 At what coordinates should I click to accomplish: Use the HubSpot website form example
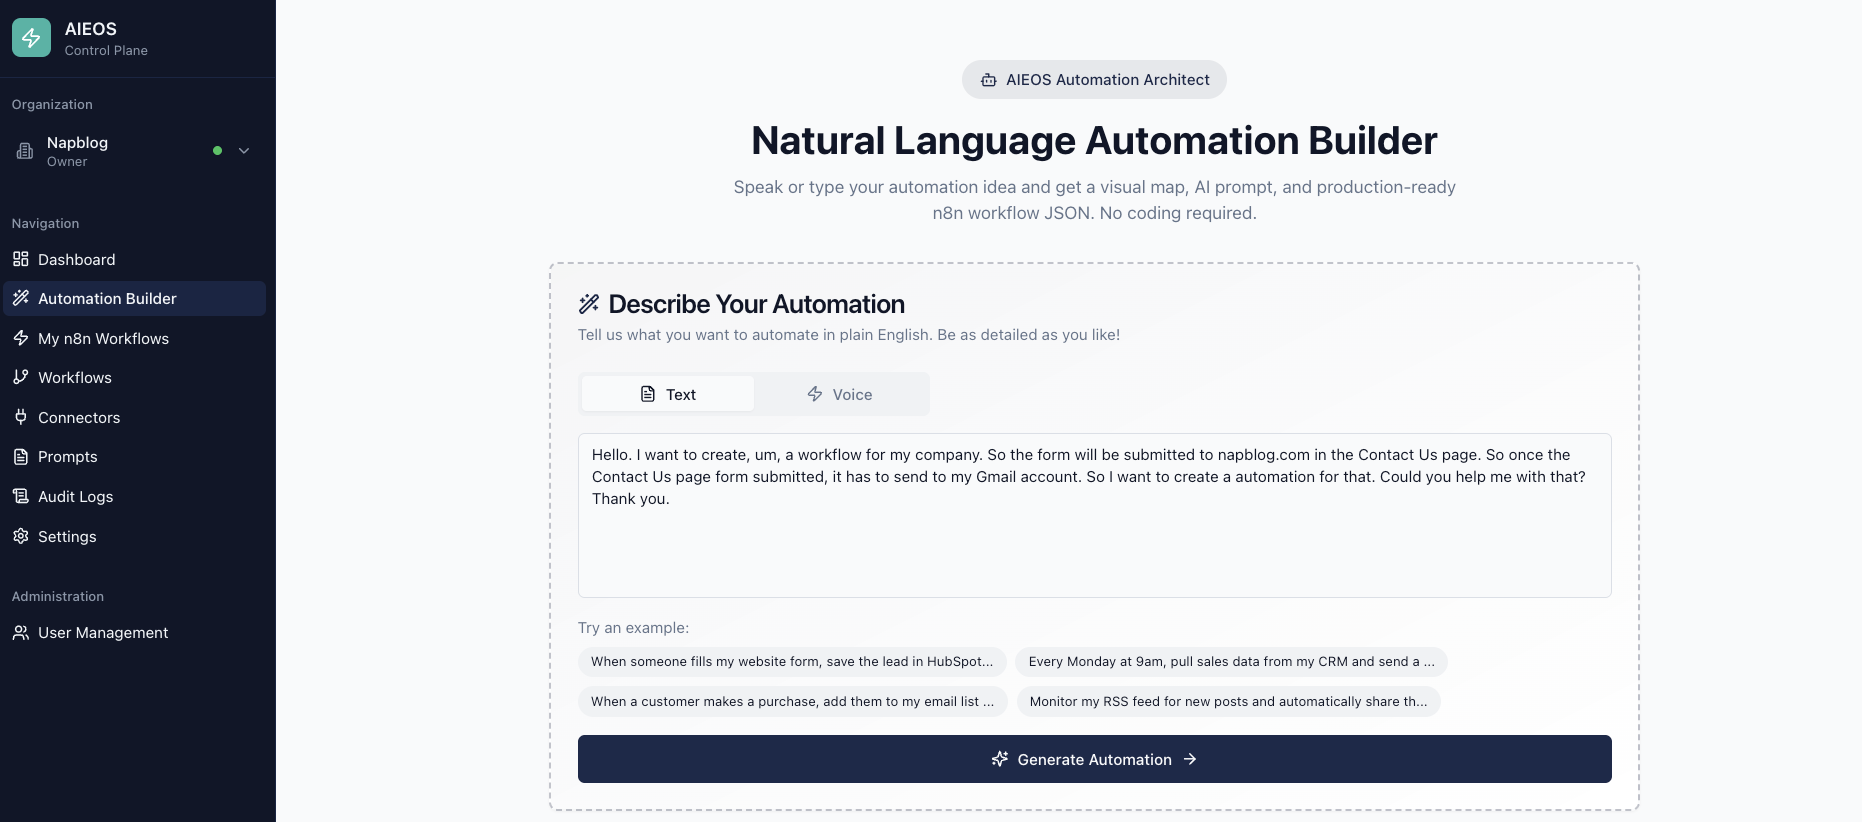click(x=792, y=662)
